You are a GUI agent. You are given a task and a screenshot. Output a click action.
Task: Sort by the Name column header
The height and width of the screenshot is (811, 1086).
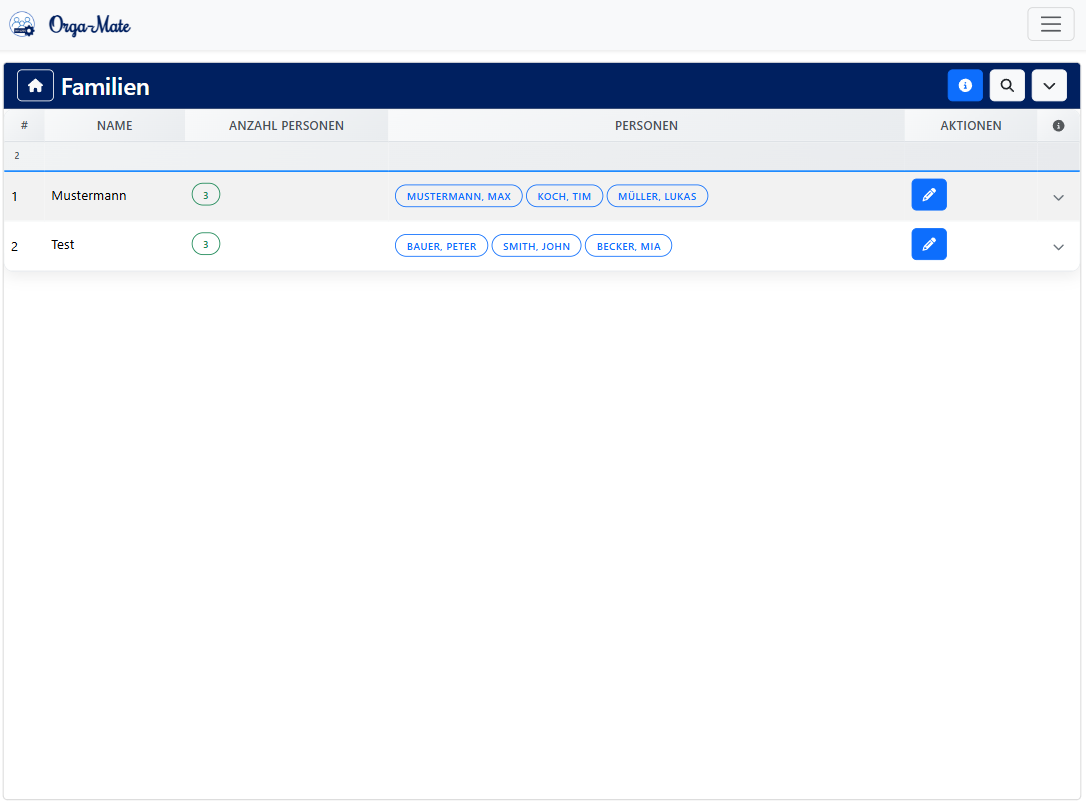click(114, 126)
